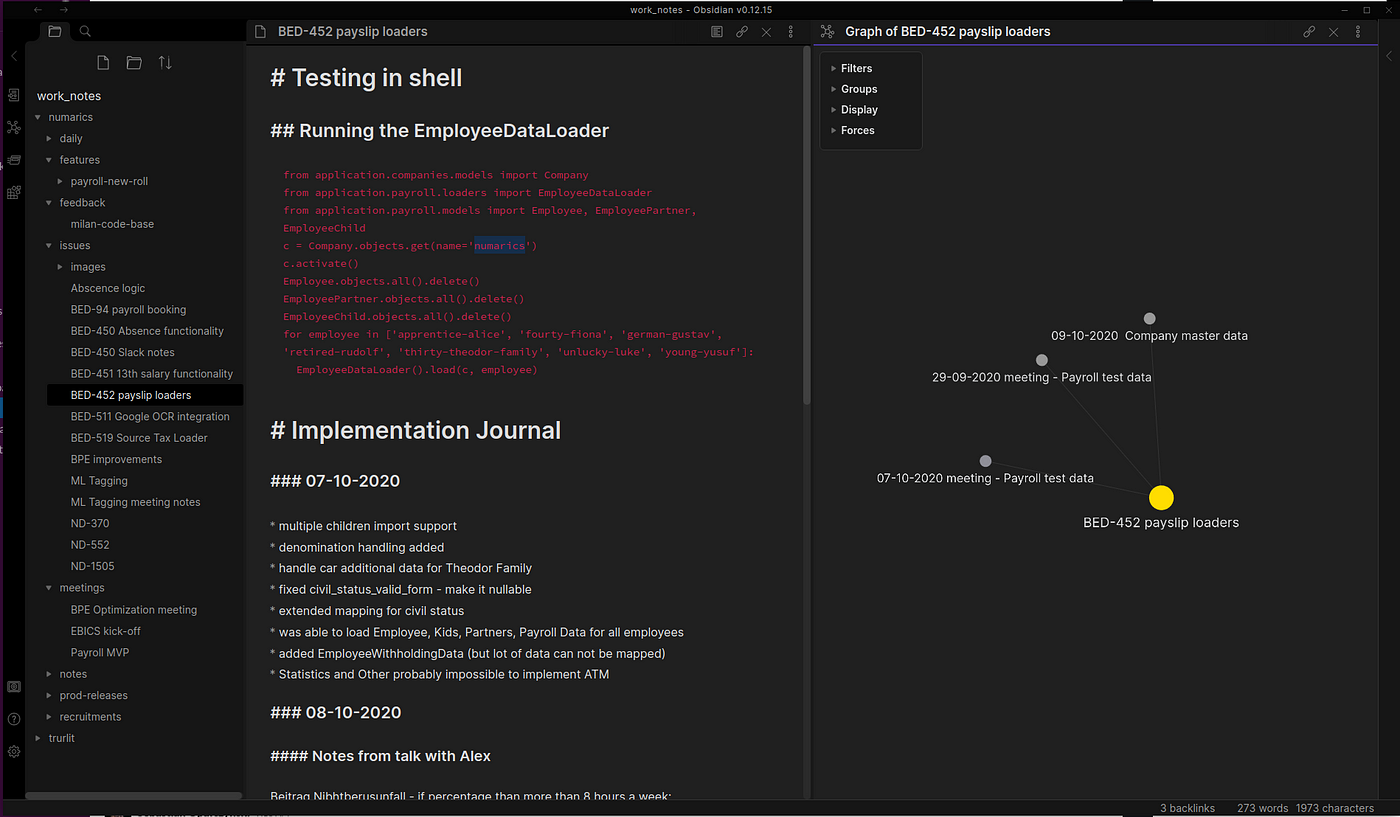The image size is (1400, 817).
Task: Close the local graph pane
Action: tap(1333, 32)
